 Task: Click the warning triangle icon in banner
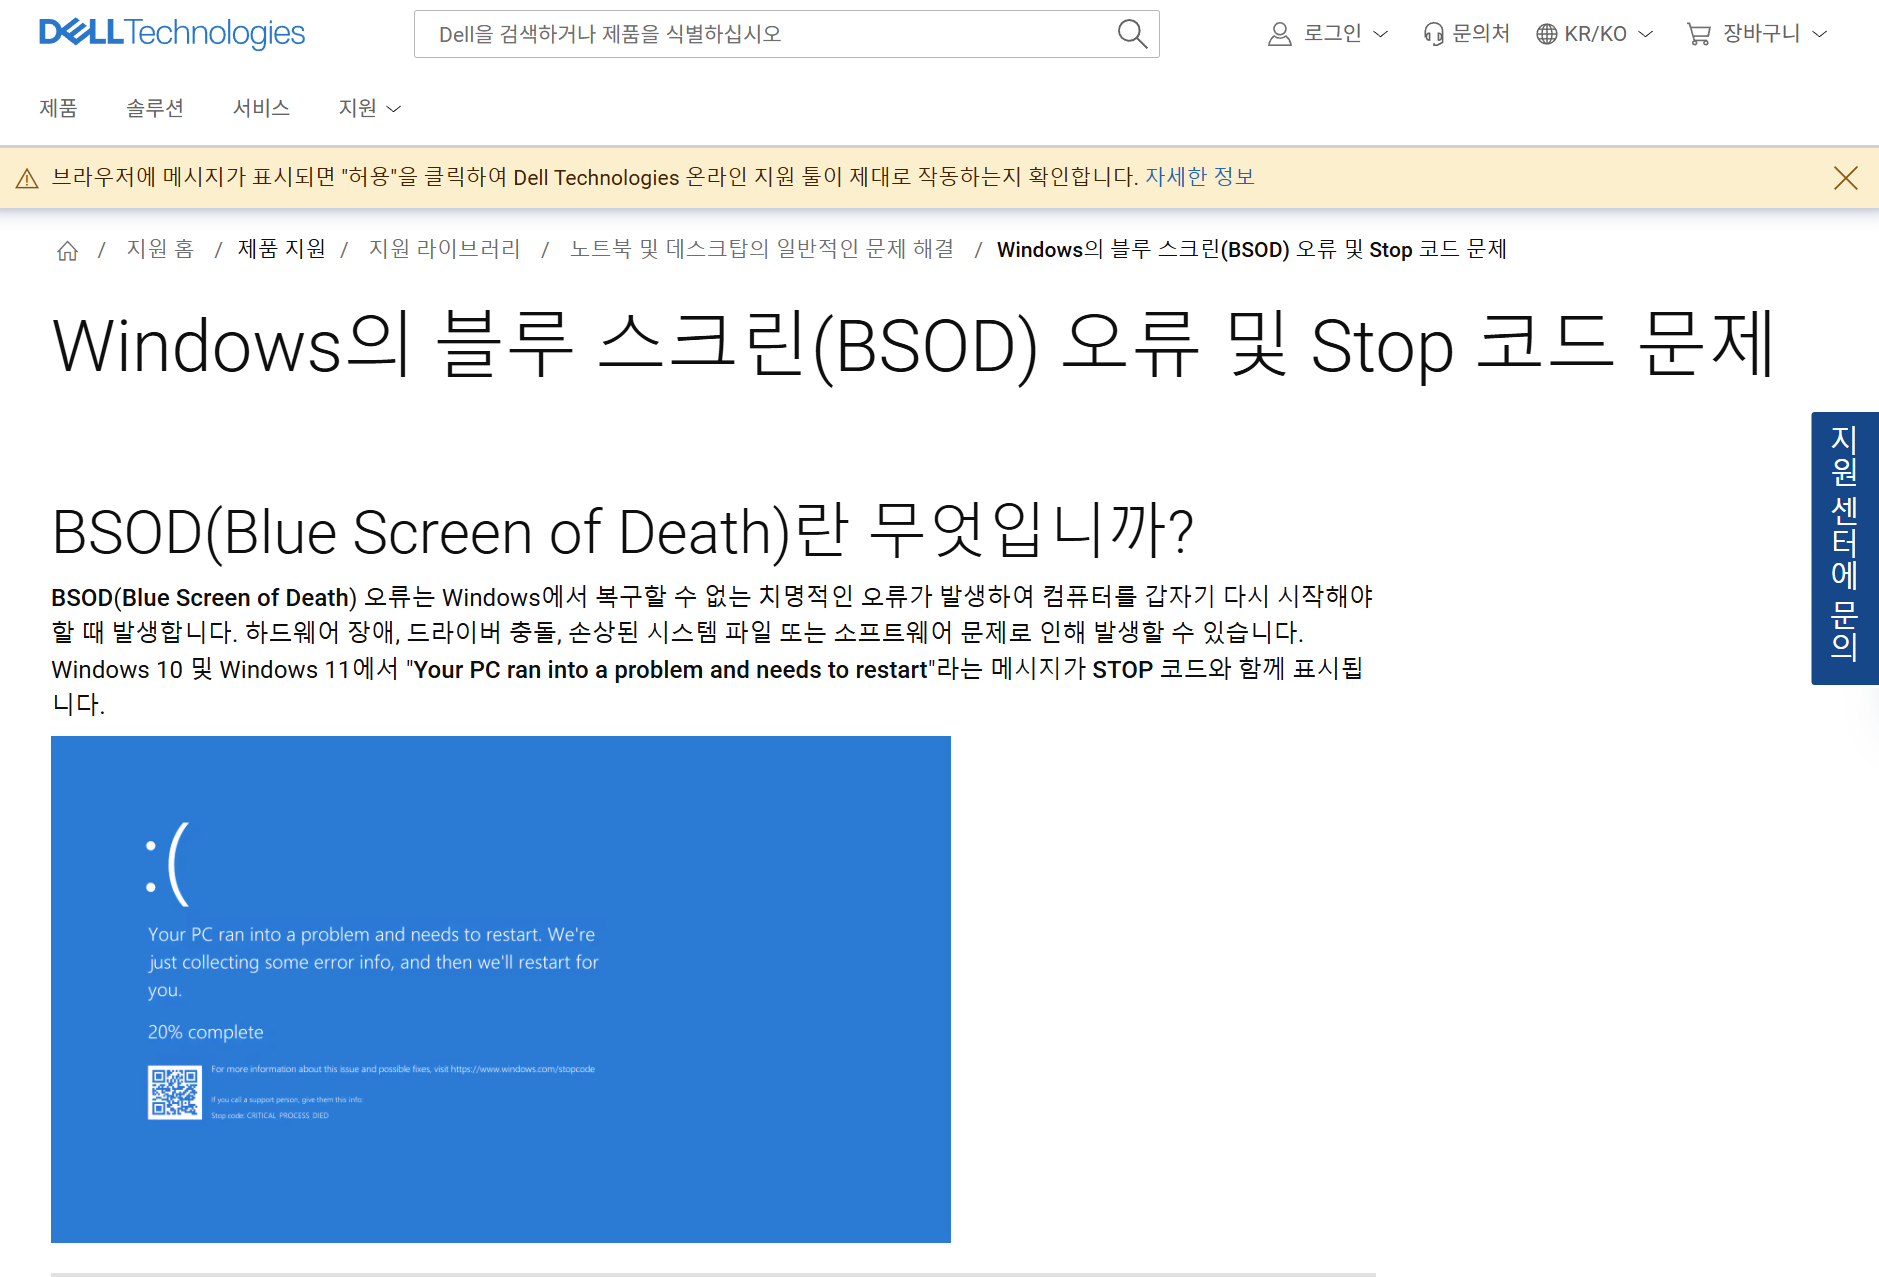[27, 178]
